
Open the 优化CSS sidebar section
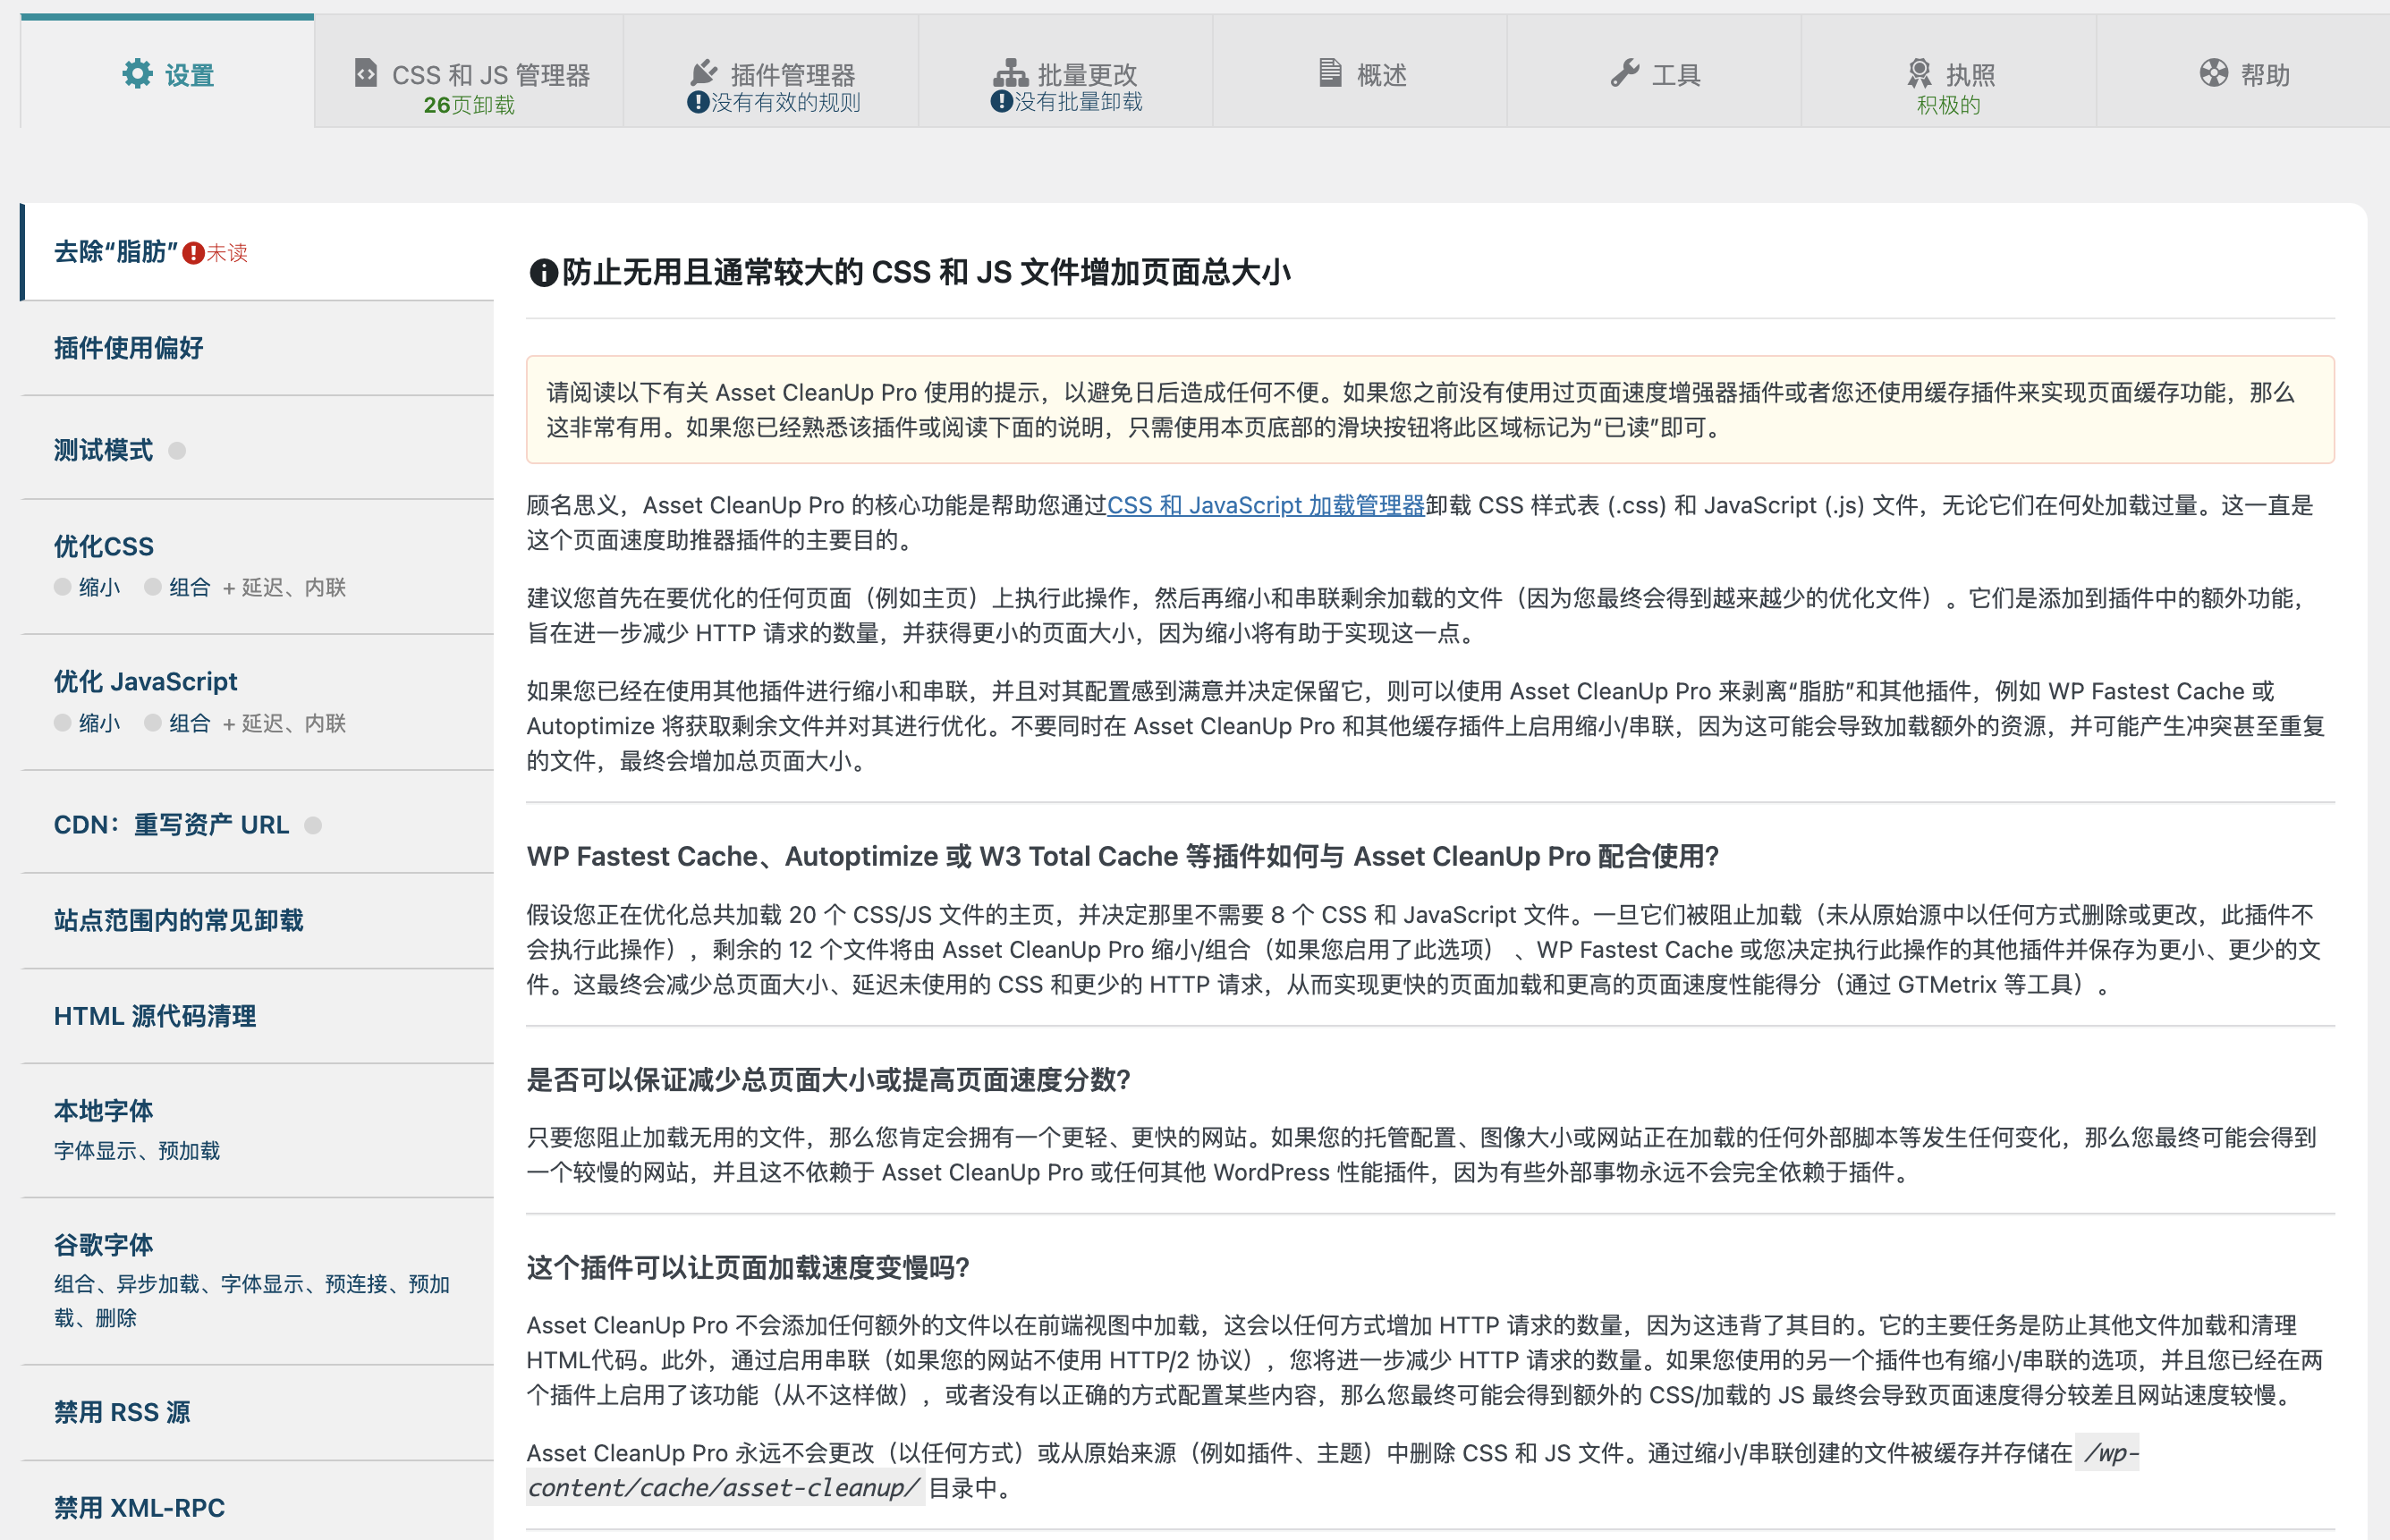(258, 566)
